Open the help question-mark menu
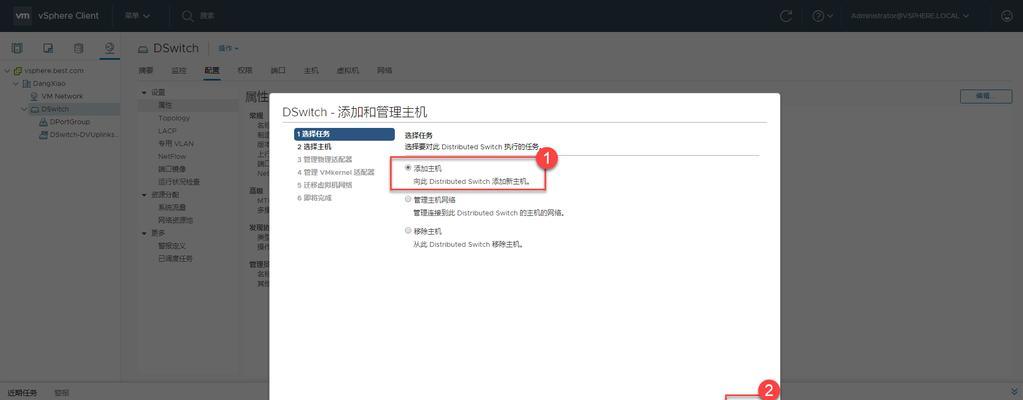This screenshot has height=400, width=1023. click(x=821, y=16)
